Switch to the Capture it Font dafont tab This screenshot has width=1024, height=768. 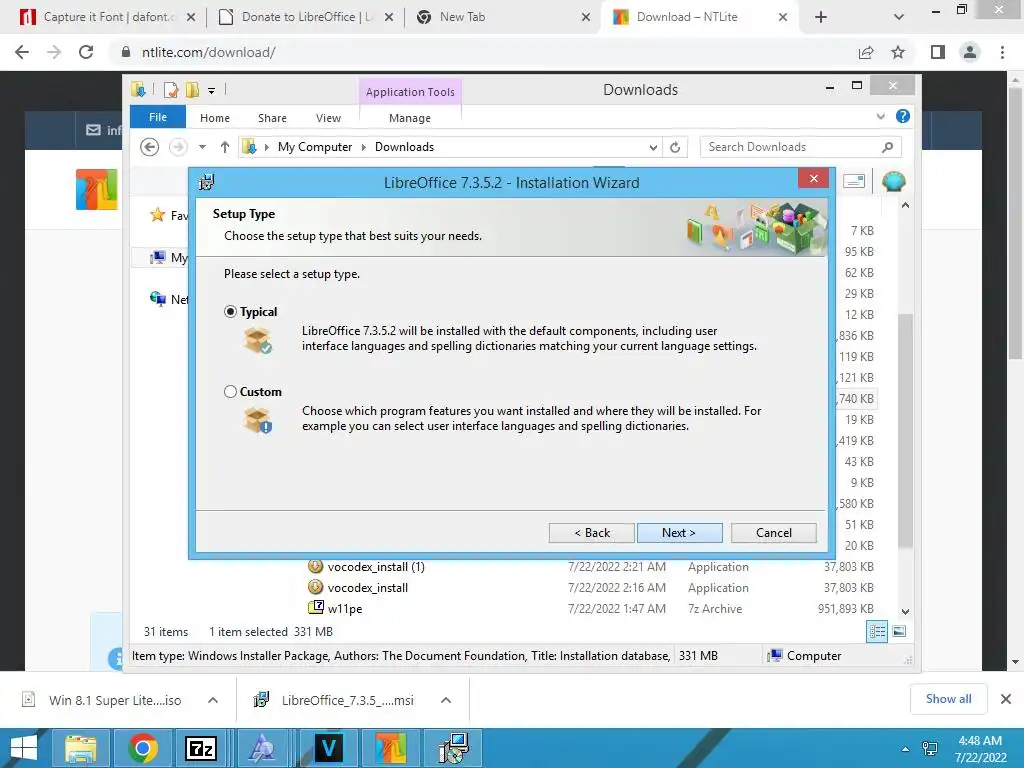pos(108,17)
